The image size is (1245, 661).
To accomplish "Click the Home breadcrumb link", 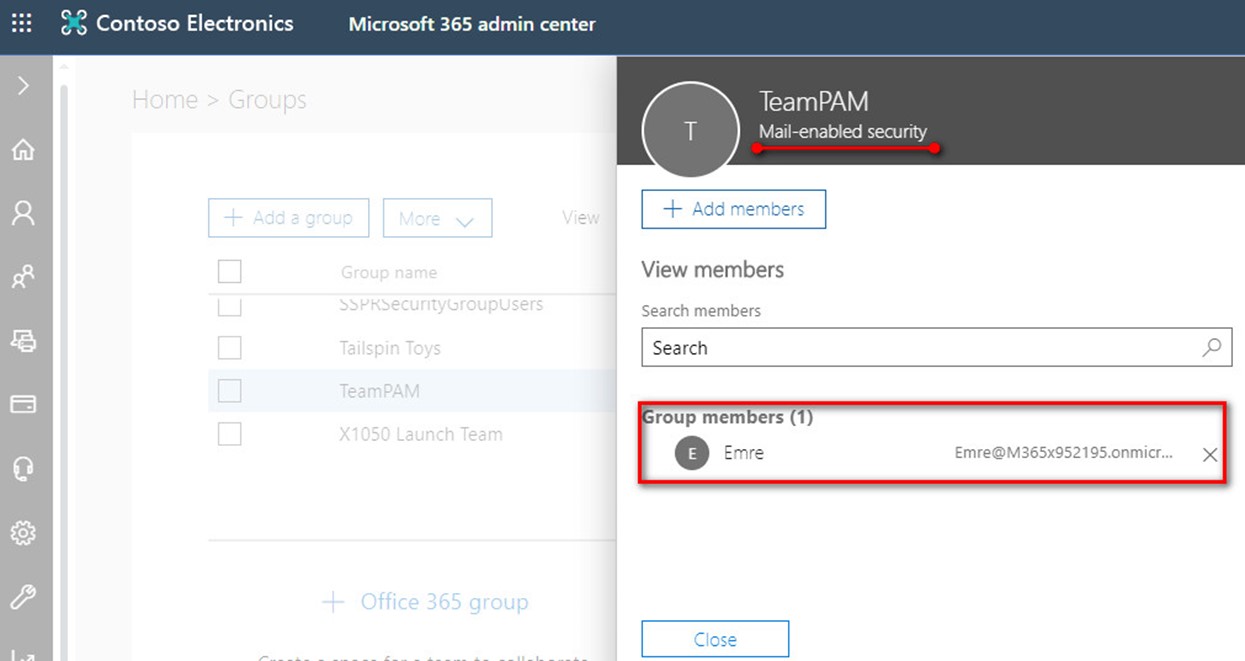I will 165,100.
